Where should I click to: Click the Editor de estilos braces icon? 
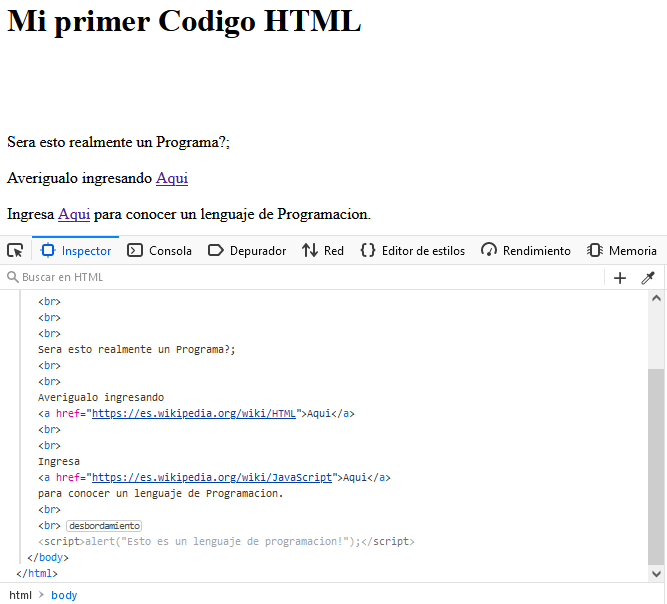click(x=368, y=250)
